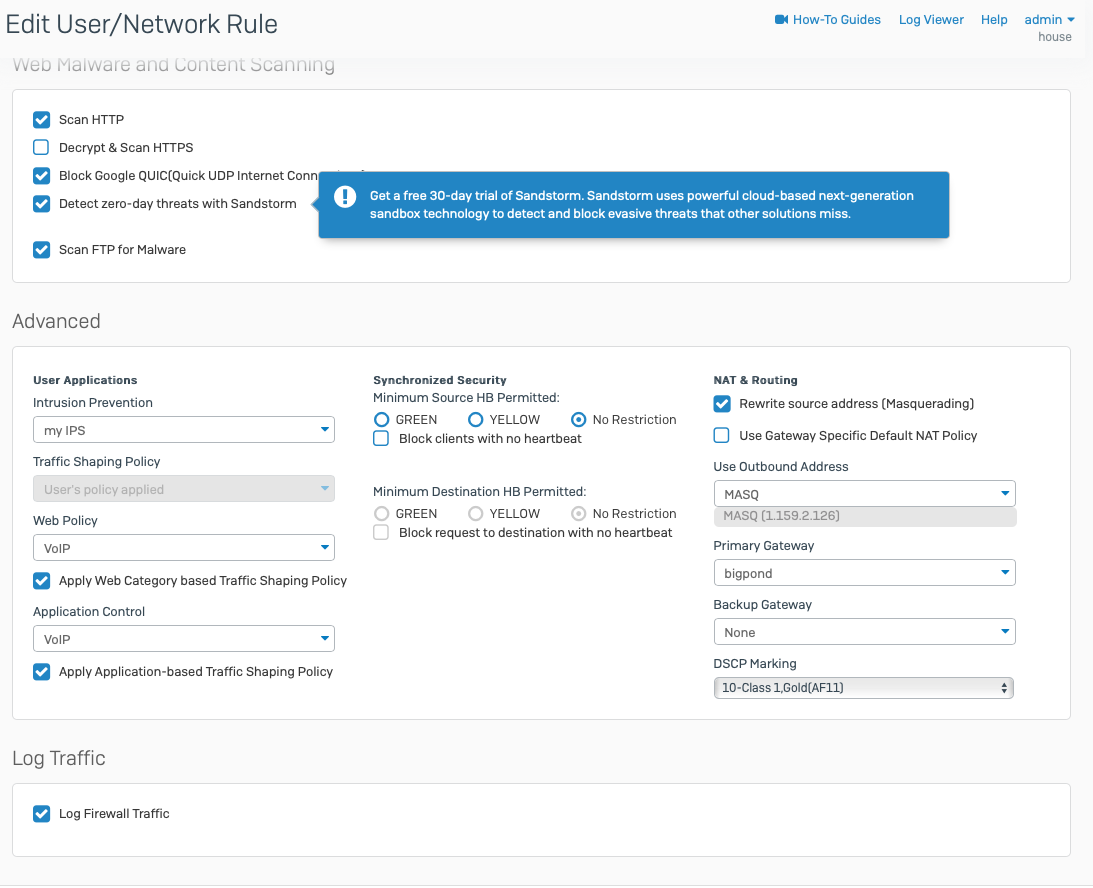Select GREEN for minimum source heartbeat
1093x888 pixels.
382,420
